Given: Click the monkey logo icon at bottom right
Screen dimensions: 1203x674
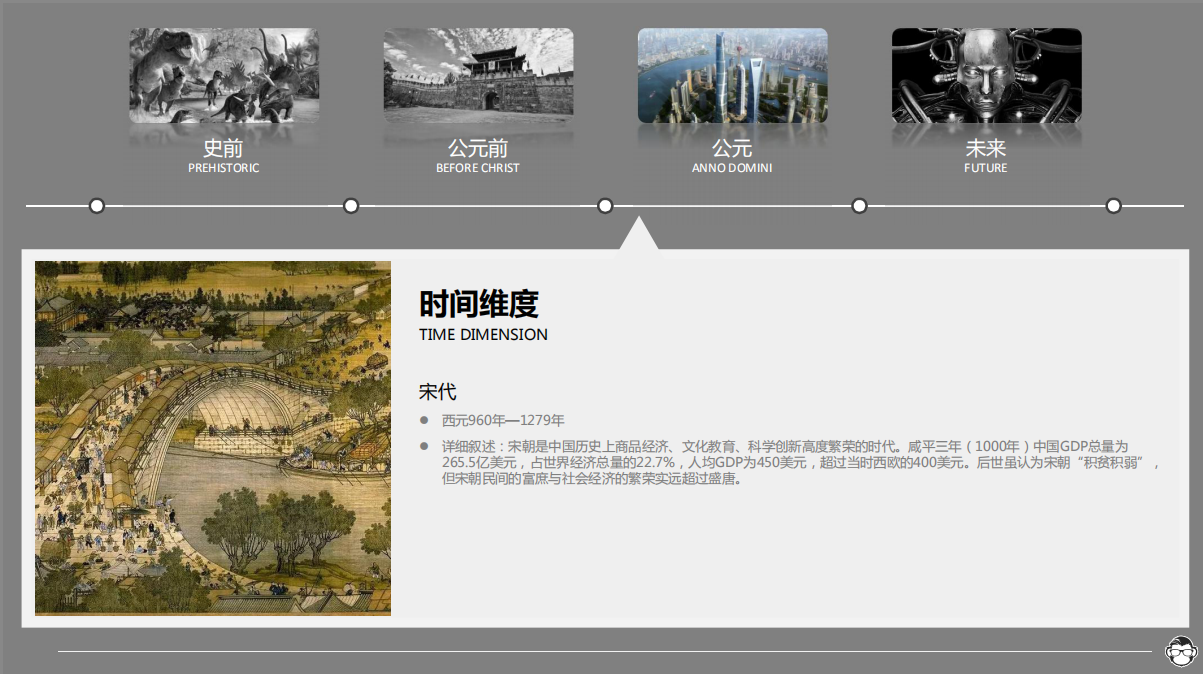Looking at the screenshot, I should 1183,651.
